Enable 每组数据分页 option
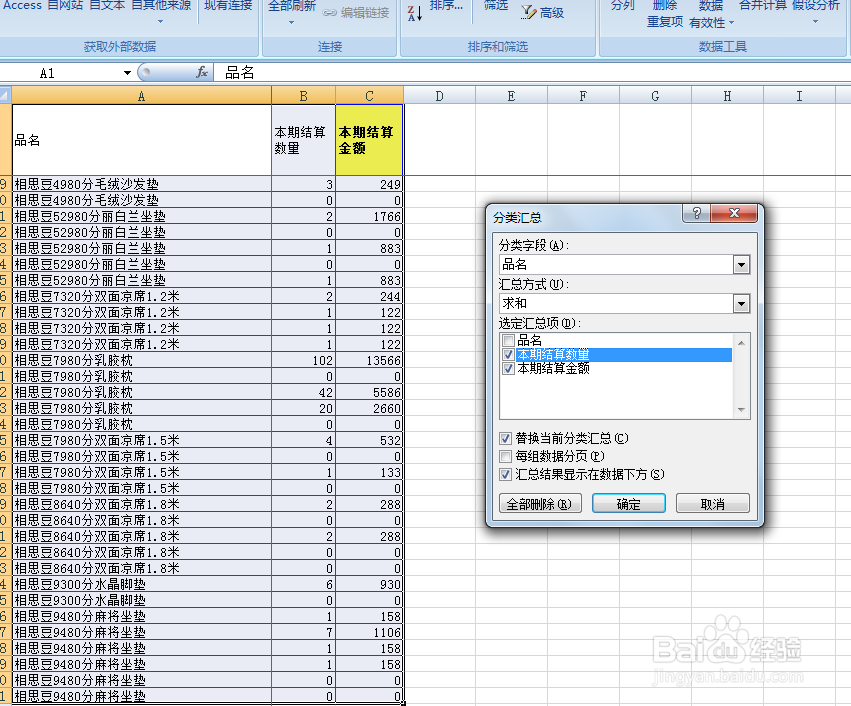Viewport: 851px width, 706px height. click(507, 455)
